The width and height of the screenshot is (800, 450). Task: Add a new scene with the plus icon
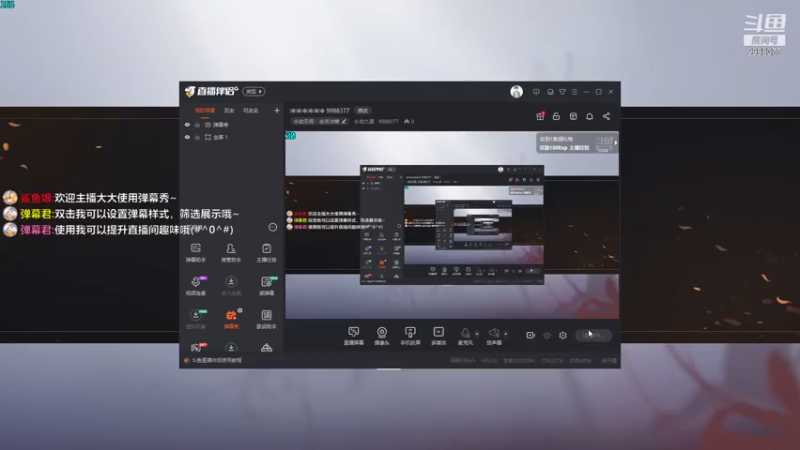click(277, 110)
